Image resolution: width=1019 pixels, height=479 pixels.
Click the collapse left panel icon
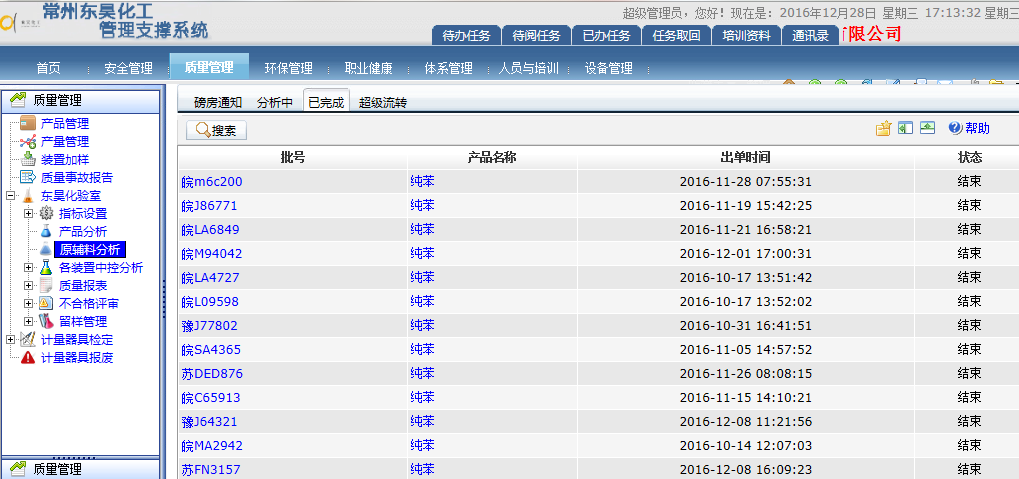tap(905, 128)
